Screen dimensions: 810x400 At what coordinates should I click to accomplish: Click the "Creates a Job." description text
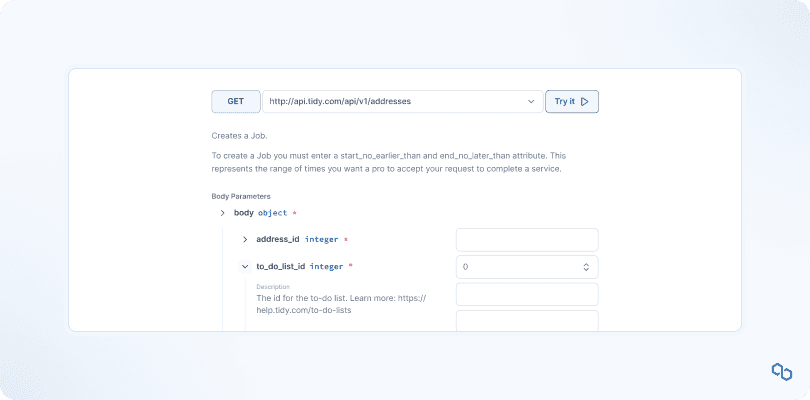[x=240, y=135]
